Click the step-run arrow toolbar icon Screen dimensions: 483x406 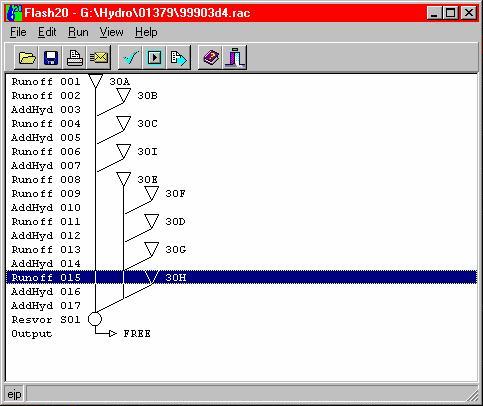pyautogui.click(x=178, y=58)
